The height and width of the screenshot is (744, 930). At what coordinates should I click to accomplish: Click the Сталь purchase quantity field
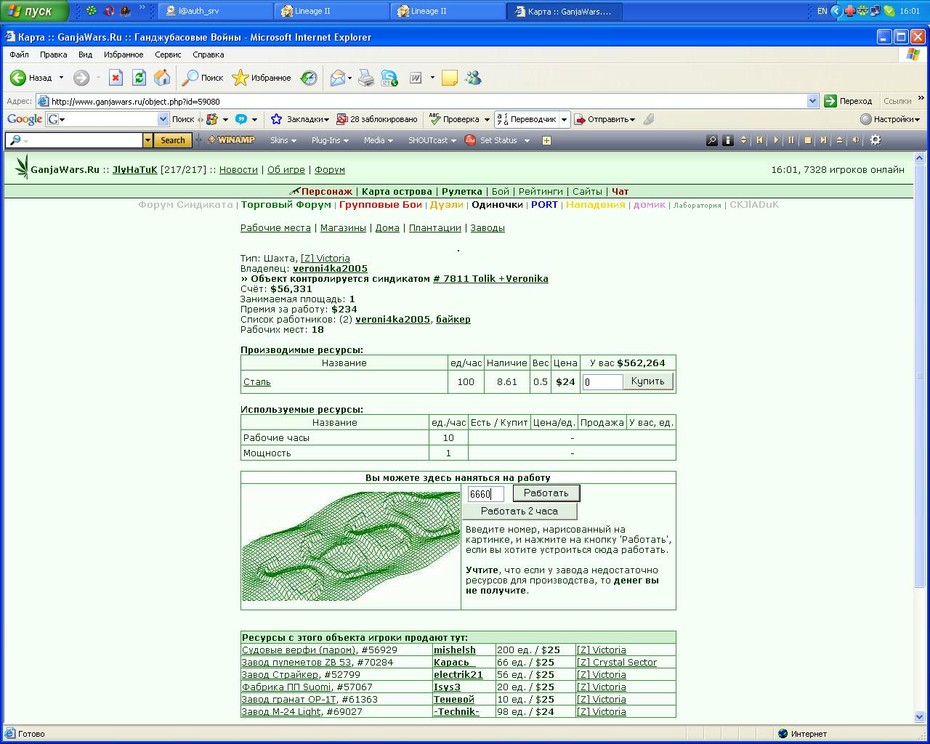pos(603,382)
